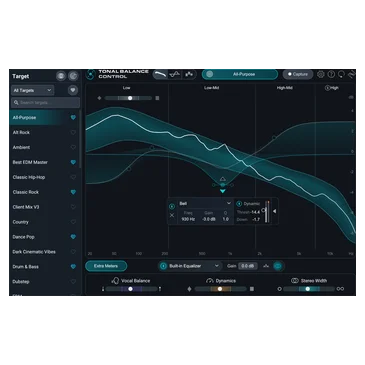
Task: Click the speech bubble icon next to help
Action: tap(341, 74)
